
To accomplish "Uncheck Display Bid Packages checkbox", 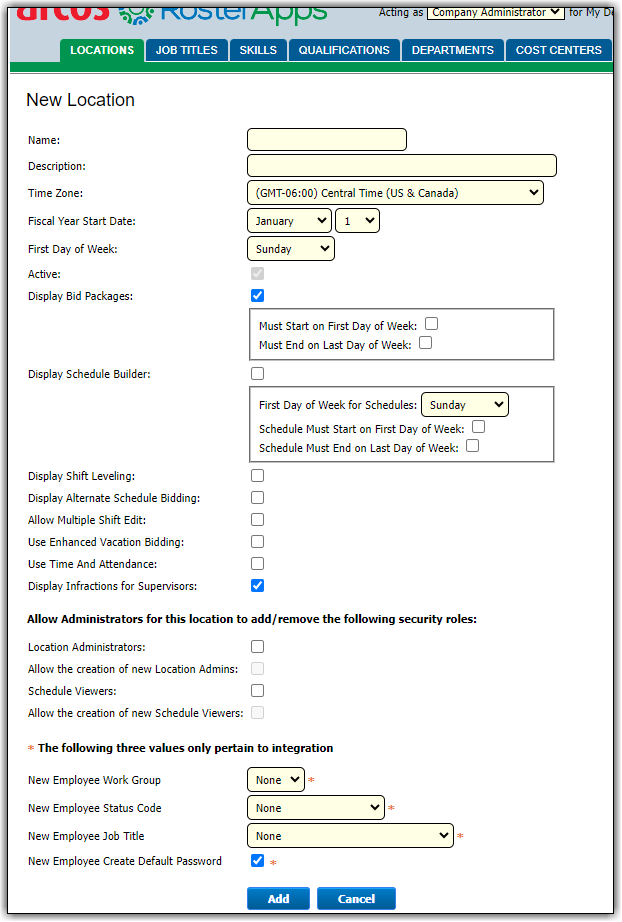I will 258,295.
